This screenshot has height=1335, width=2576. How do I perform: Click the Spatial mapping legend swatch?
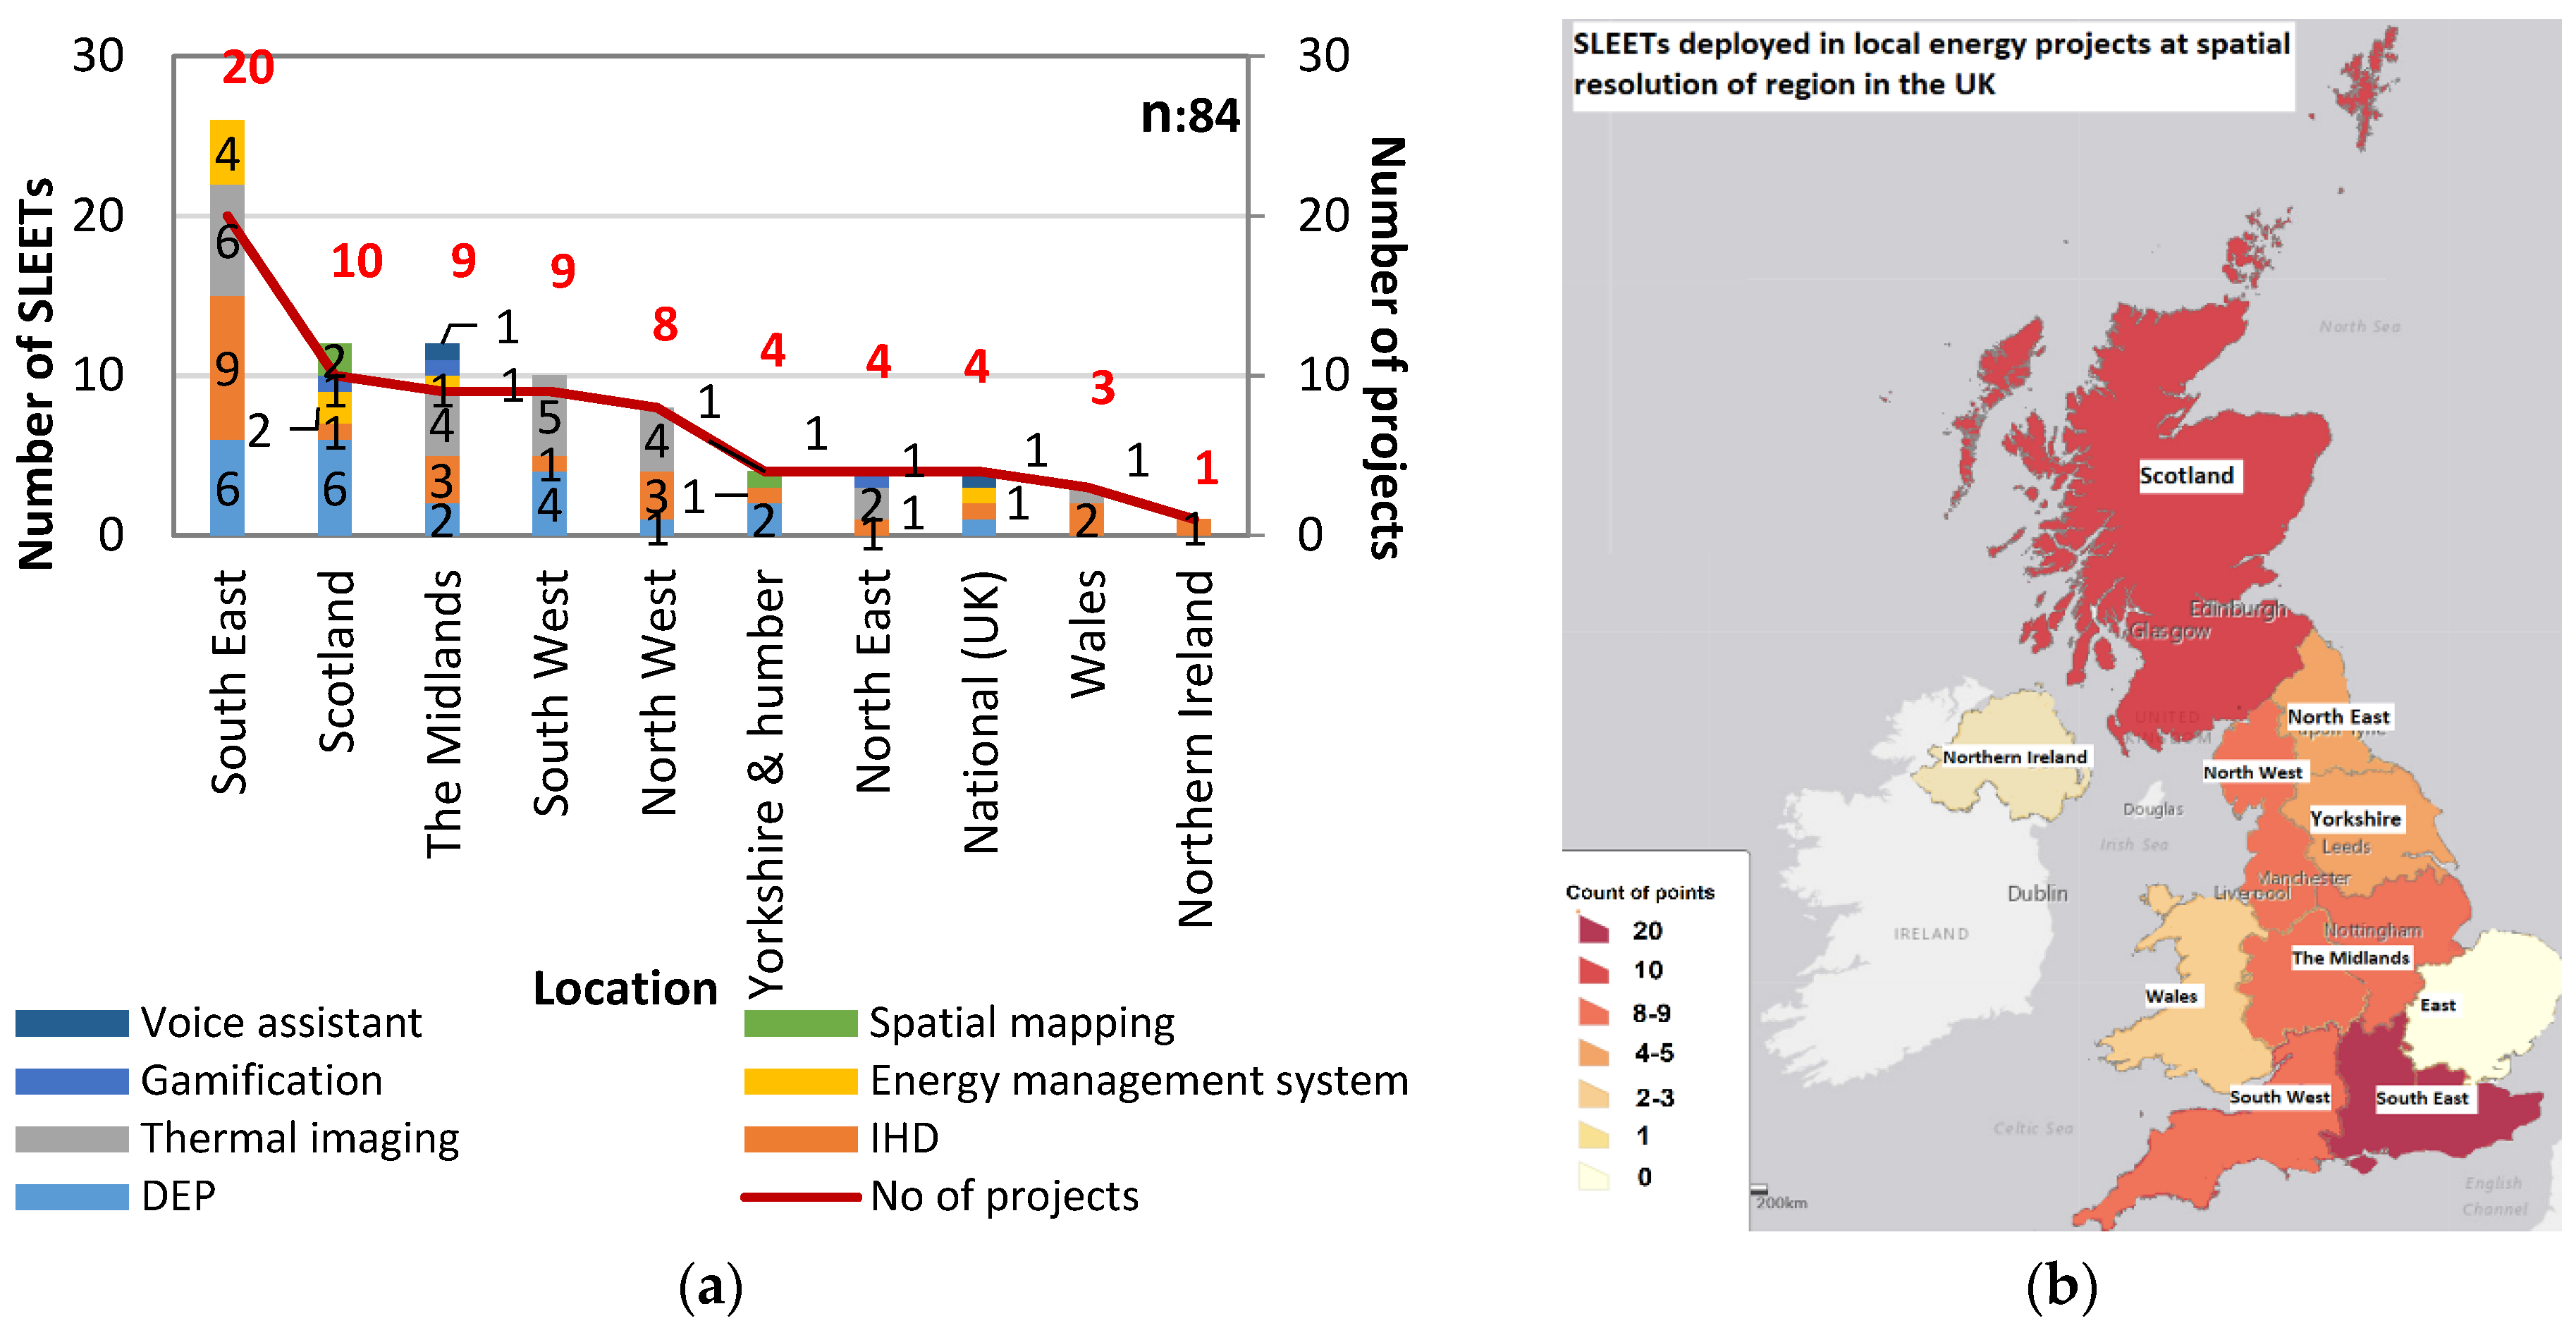click(x=800, y=1023)
